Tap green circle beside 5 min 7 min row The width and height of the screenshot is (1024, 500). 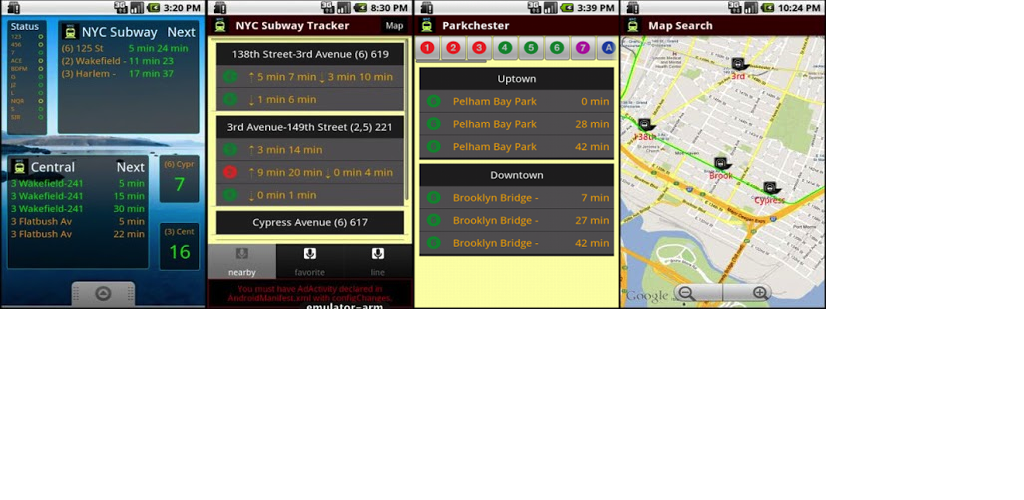point(229,77)
